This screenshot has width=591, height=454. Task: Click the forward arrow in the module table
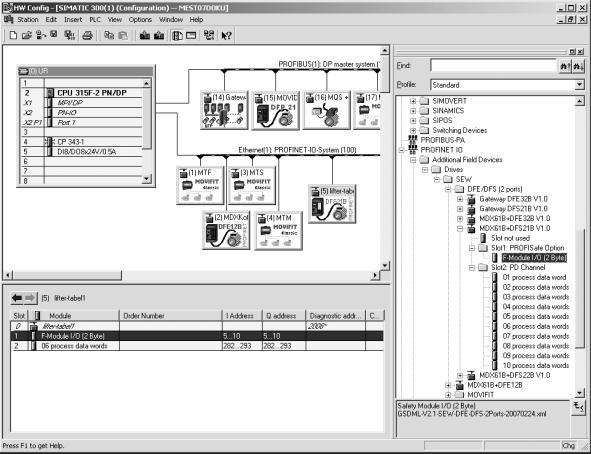(31, 298)
